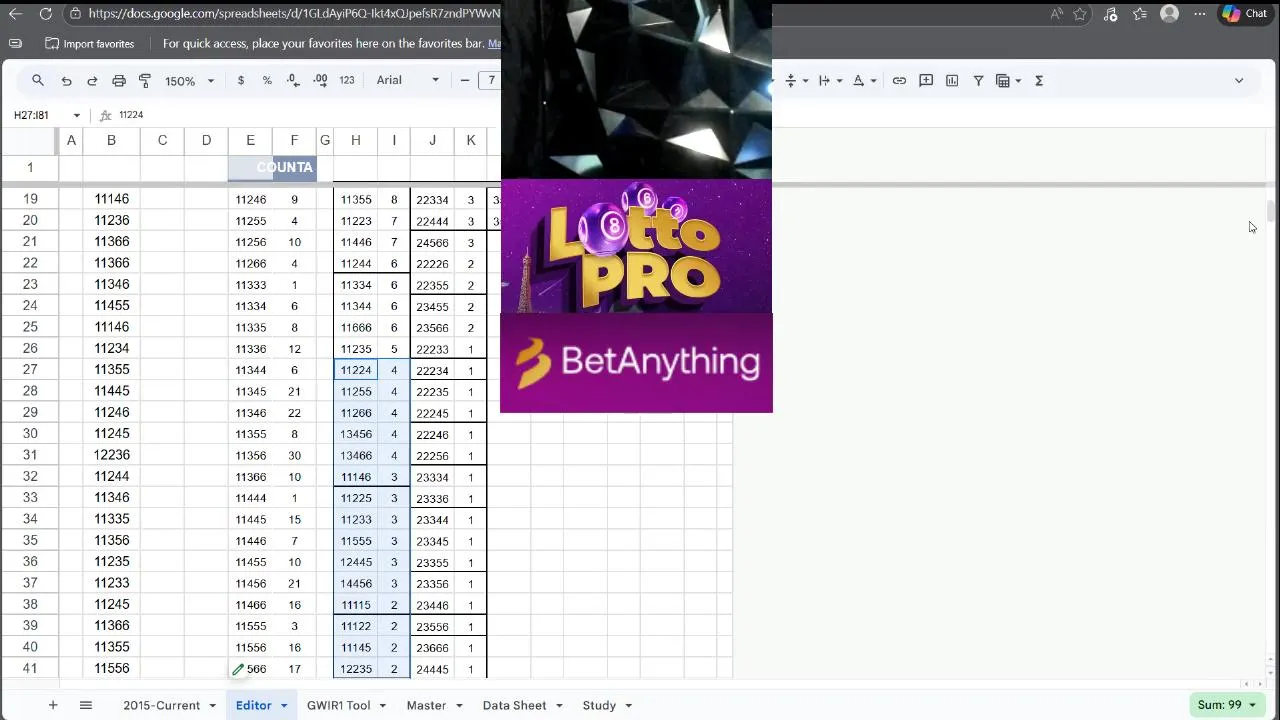
Task: Open browser media control icon
Action: click(x=1111, y=14)
